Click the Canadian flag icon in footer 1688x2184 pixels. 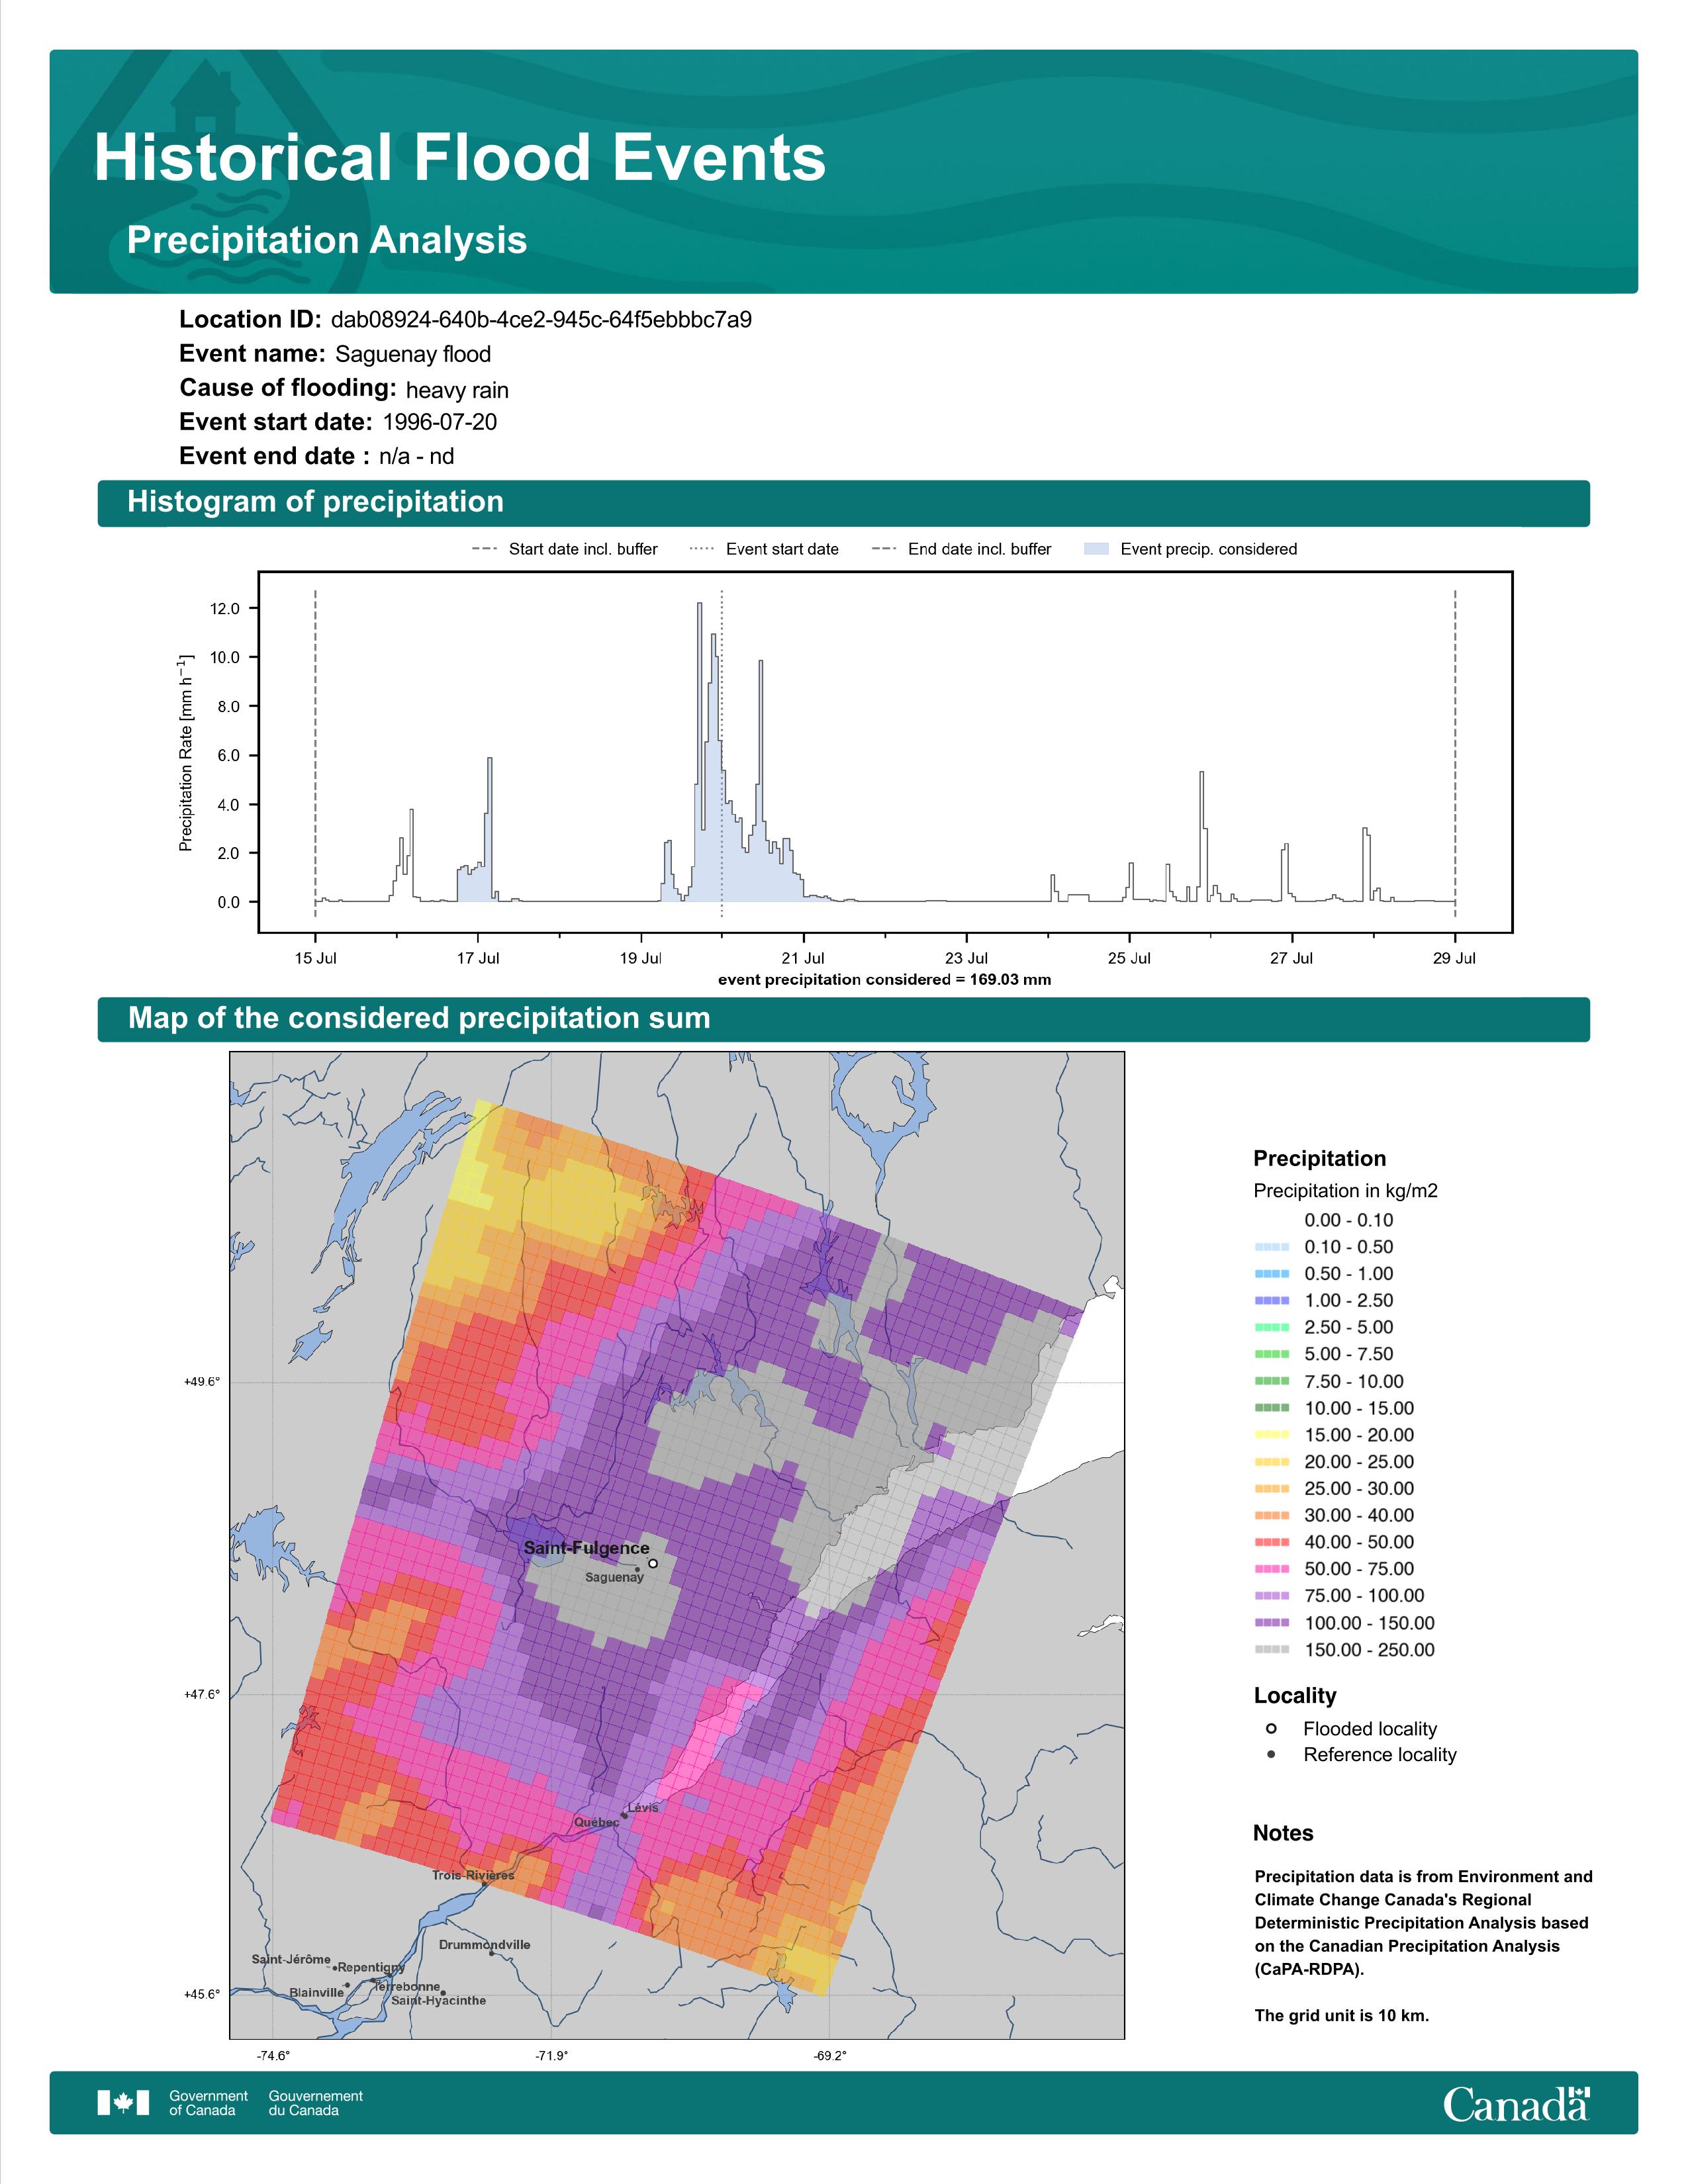click(x=123, y=2102)
